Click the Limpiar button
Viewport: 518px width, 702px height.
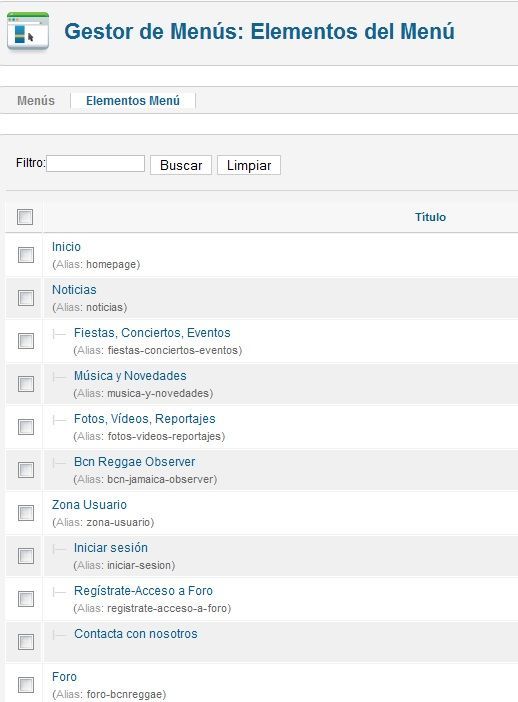(x=249, y=165)
